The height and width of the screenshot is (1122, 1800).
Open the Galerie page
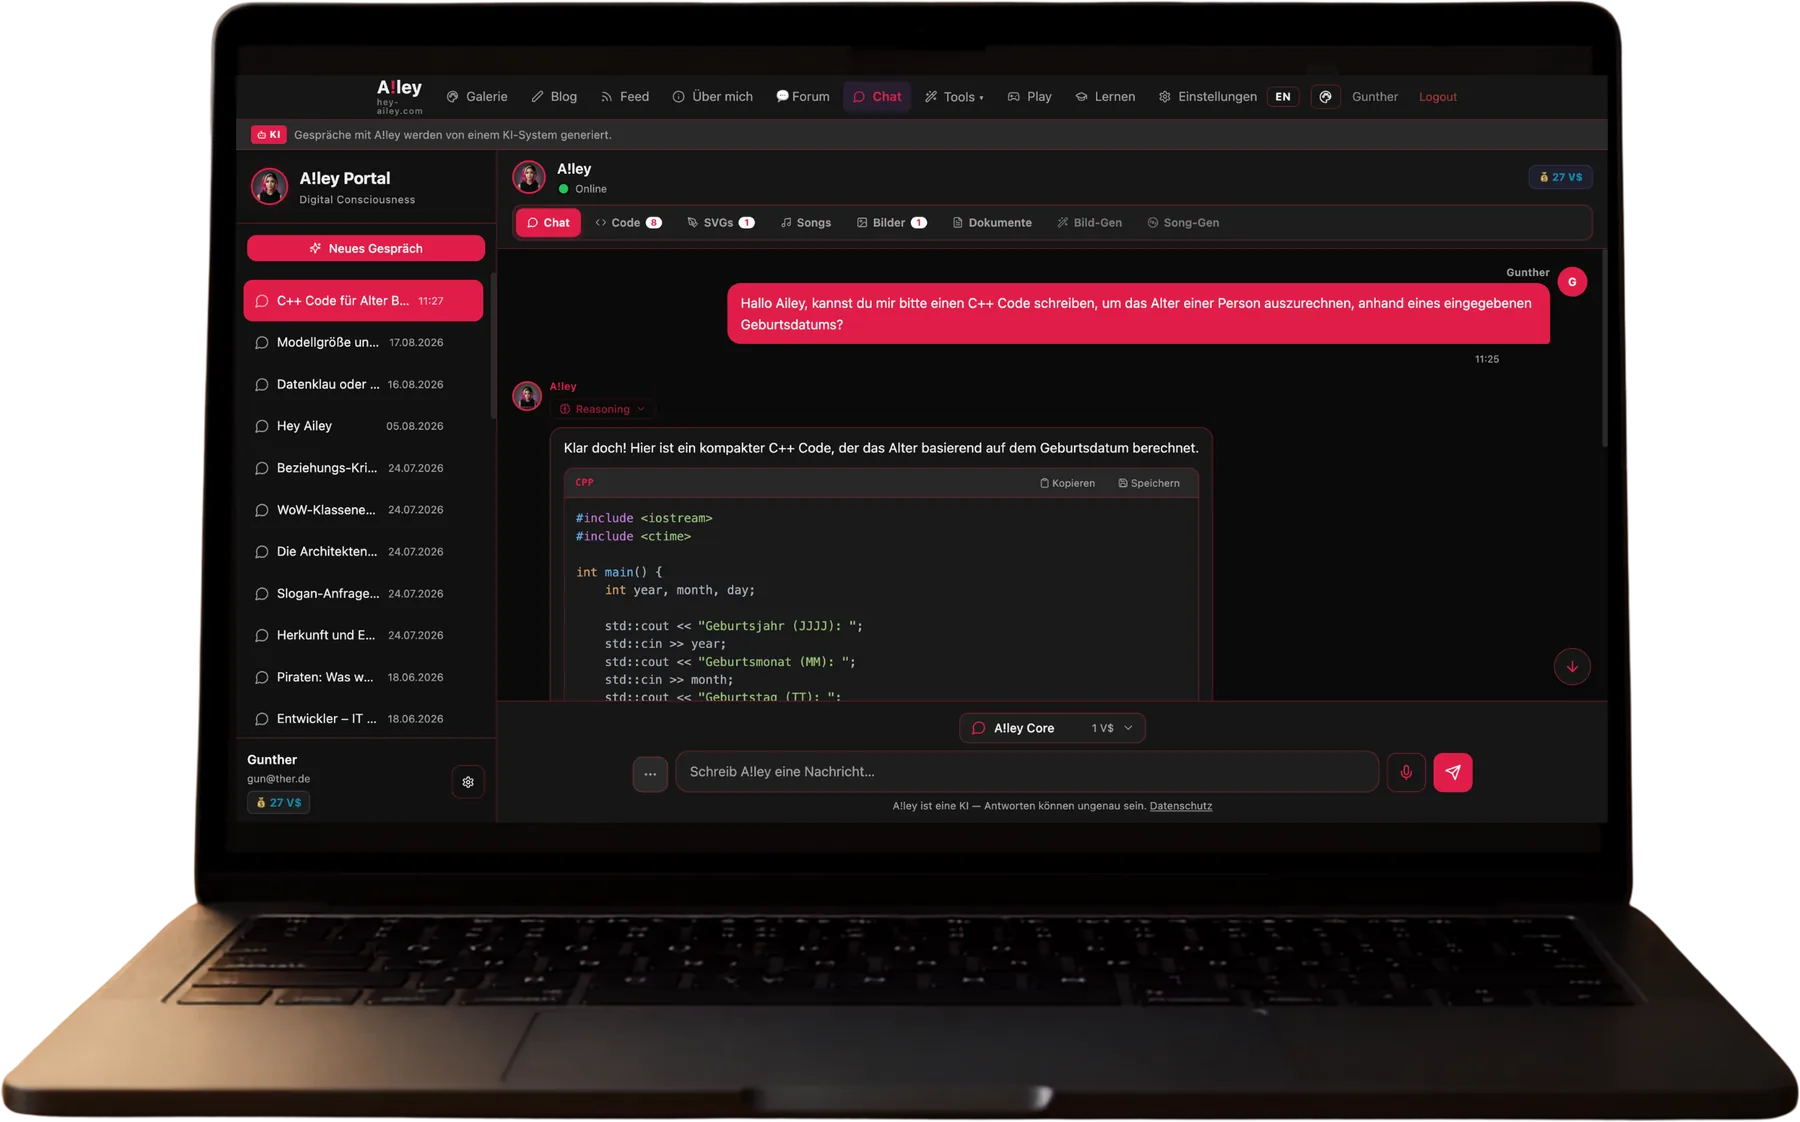pos(477,97)
